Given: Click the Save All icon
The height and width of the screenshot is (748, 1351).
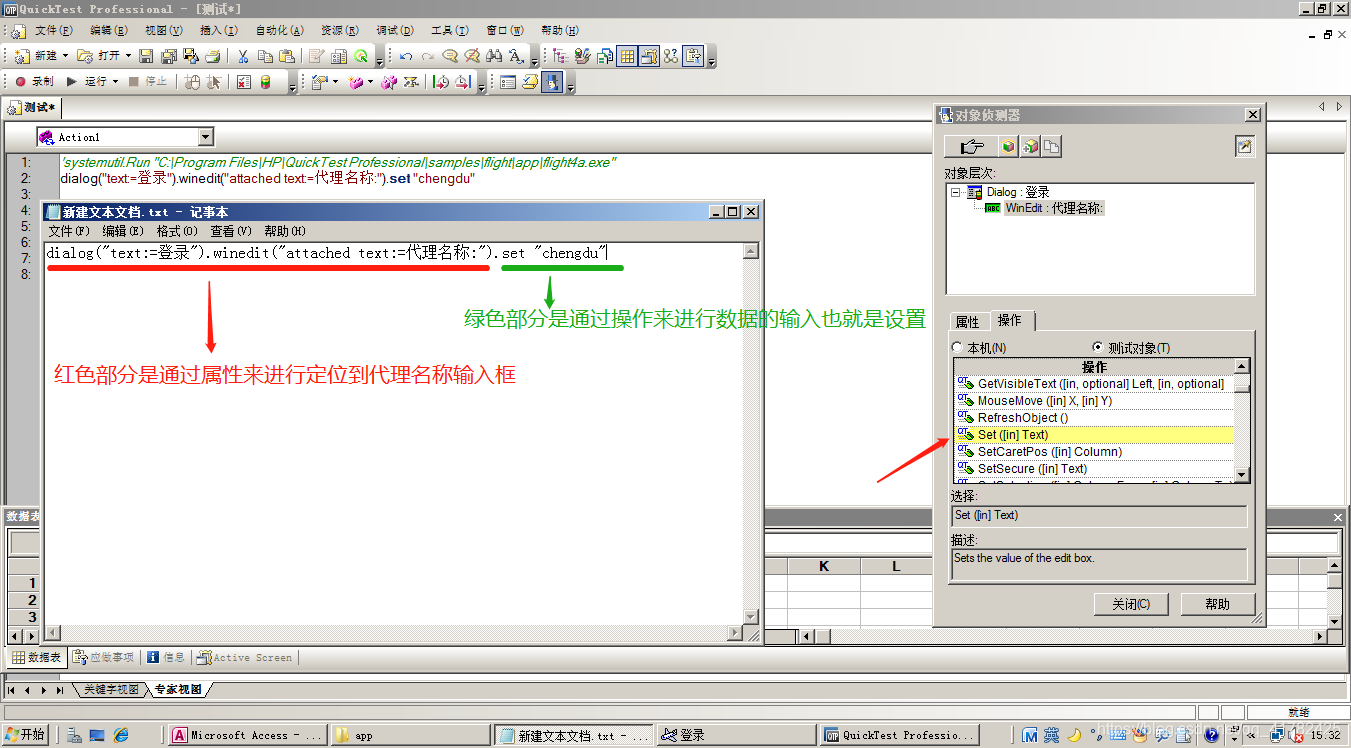Looking at the screenshot, I should point(169,56).
